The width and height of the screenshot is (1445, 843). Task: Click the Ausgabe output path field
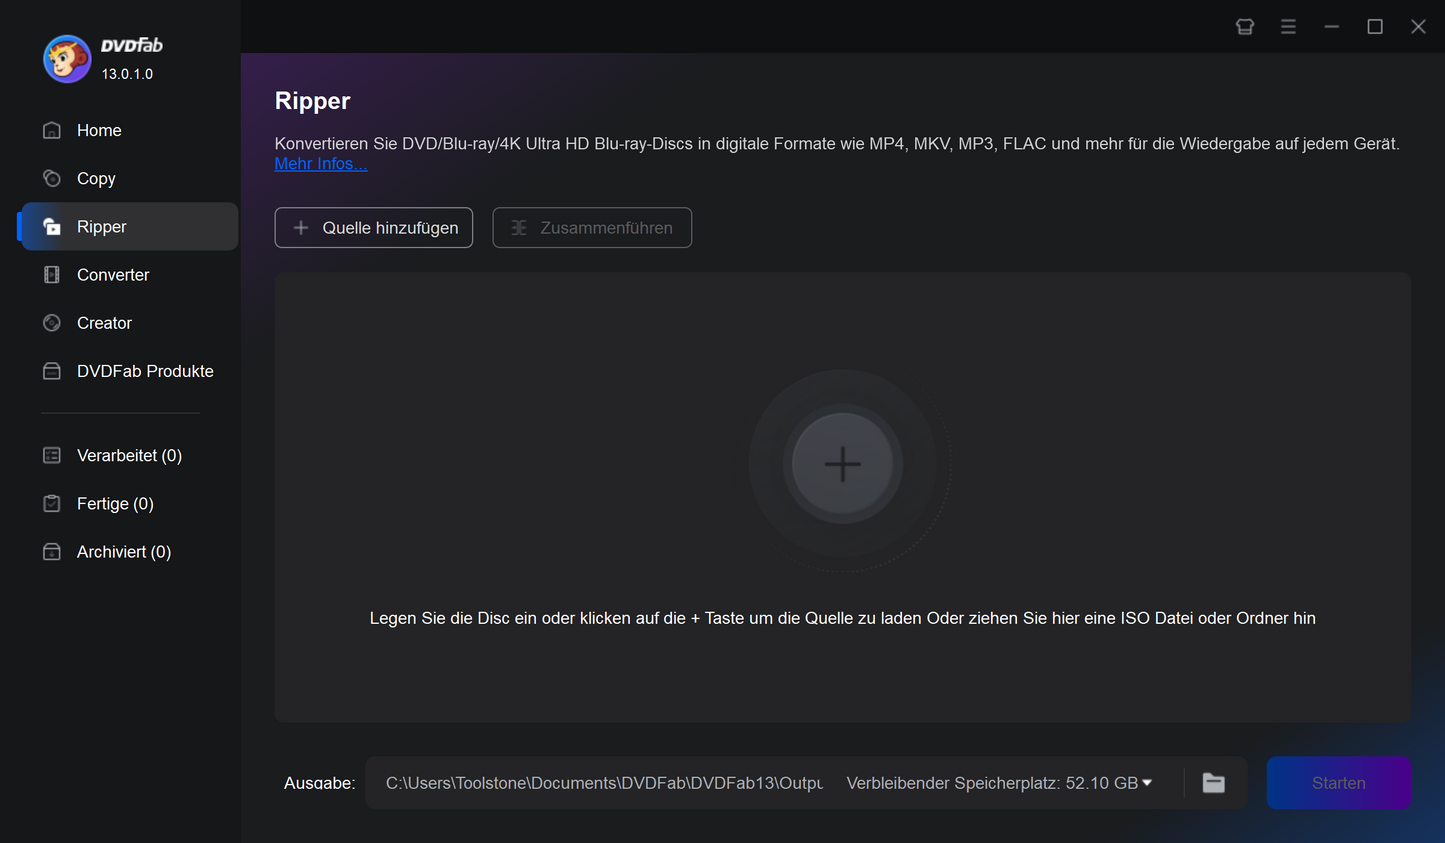tap(604, 783)
